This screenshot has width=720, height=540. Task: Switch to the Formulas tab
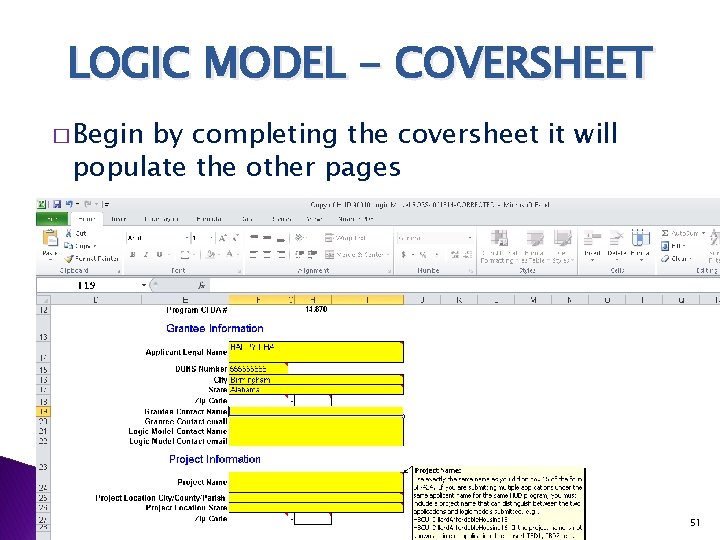click(x=209, y=219)
